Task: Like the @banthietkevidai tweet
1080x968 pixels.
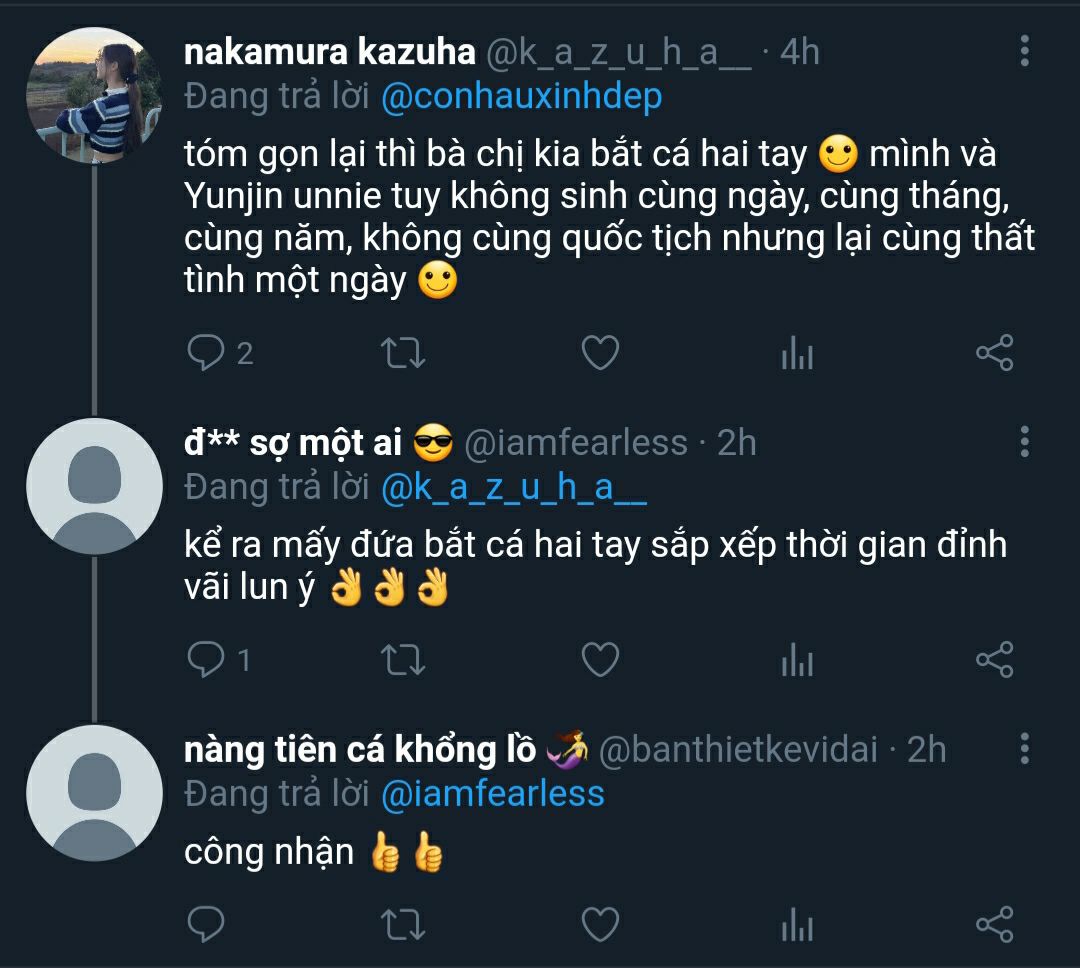Action: point(600,923)
